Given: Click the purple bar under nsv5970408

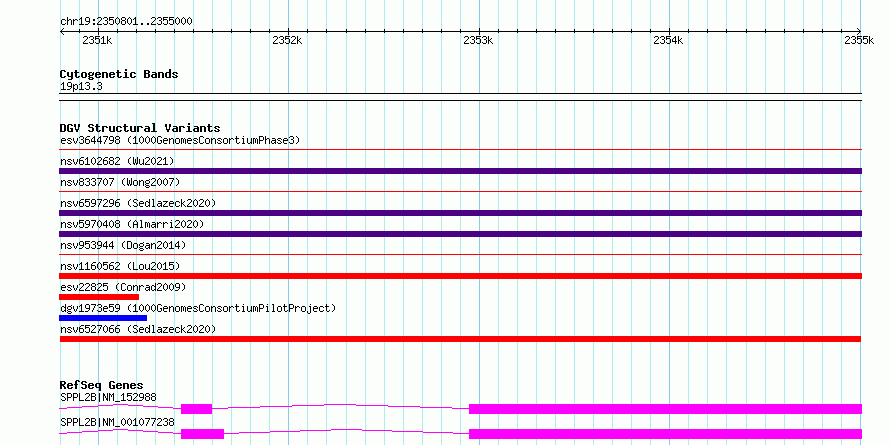Looking at the screenshot, I should 460,234.
